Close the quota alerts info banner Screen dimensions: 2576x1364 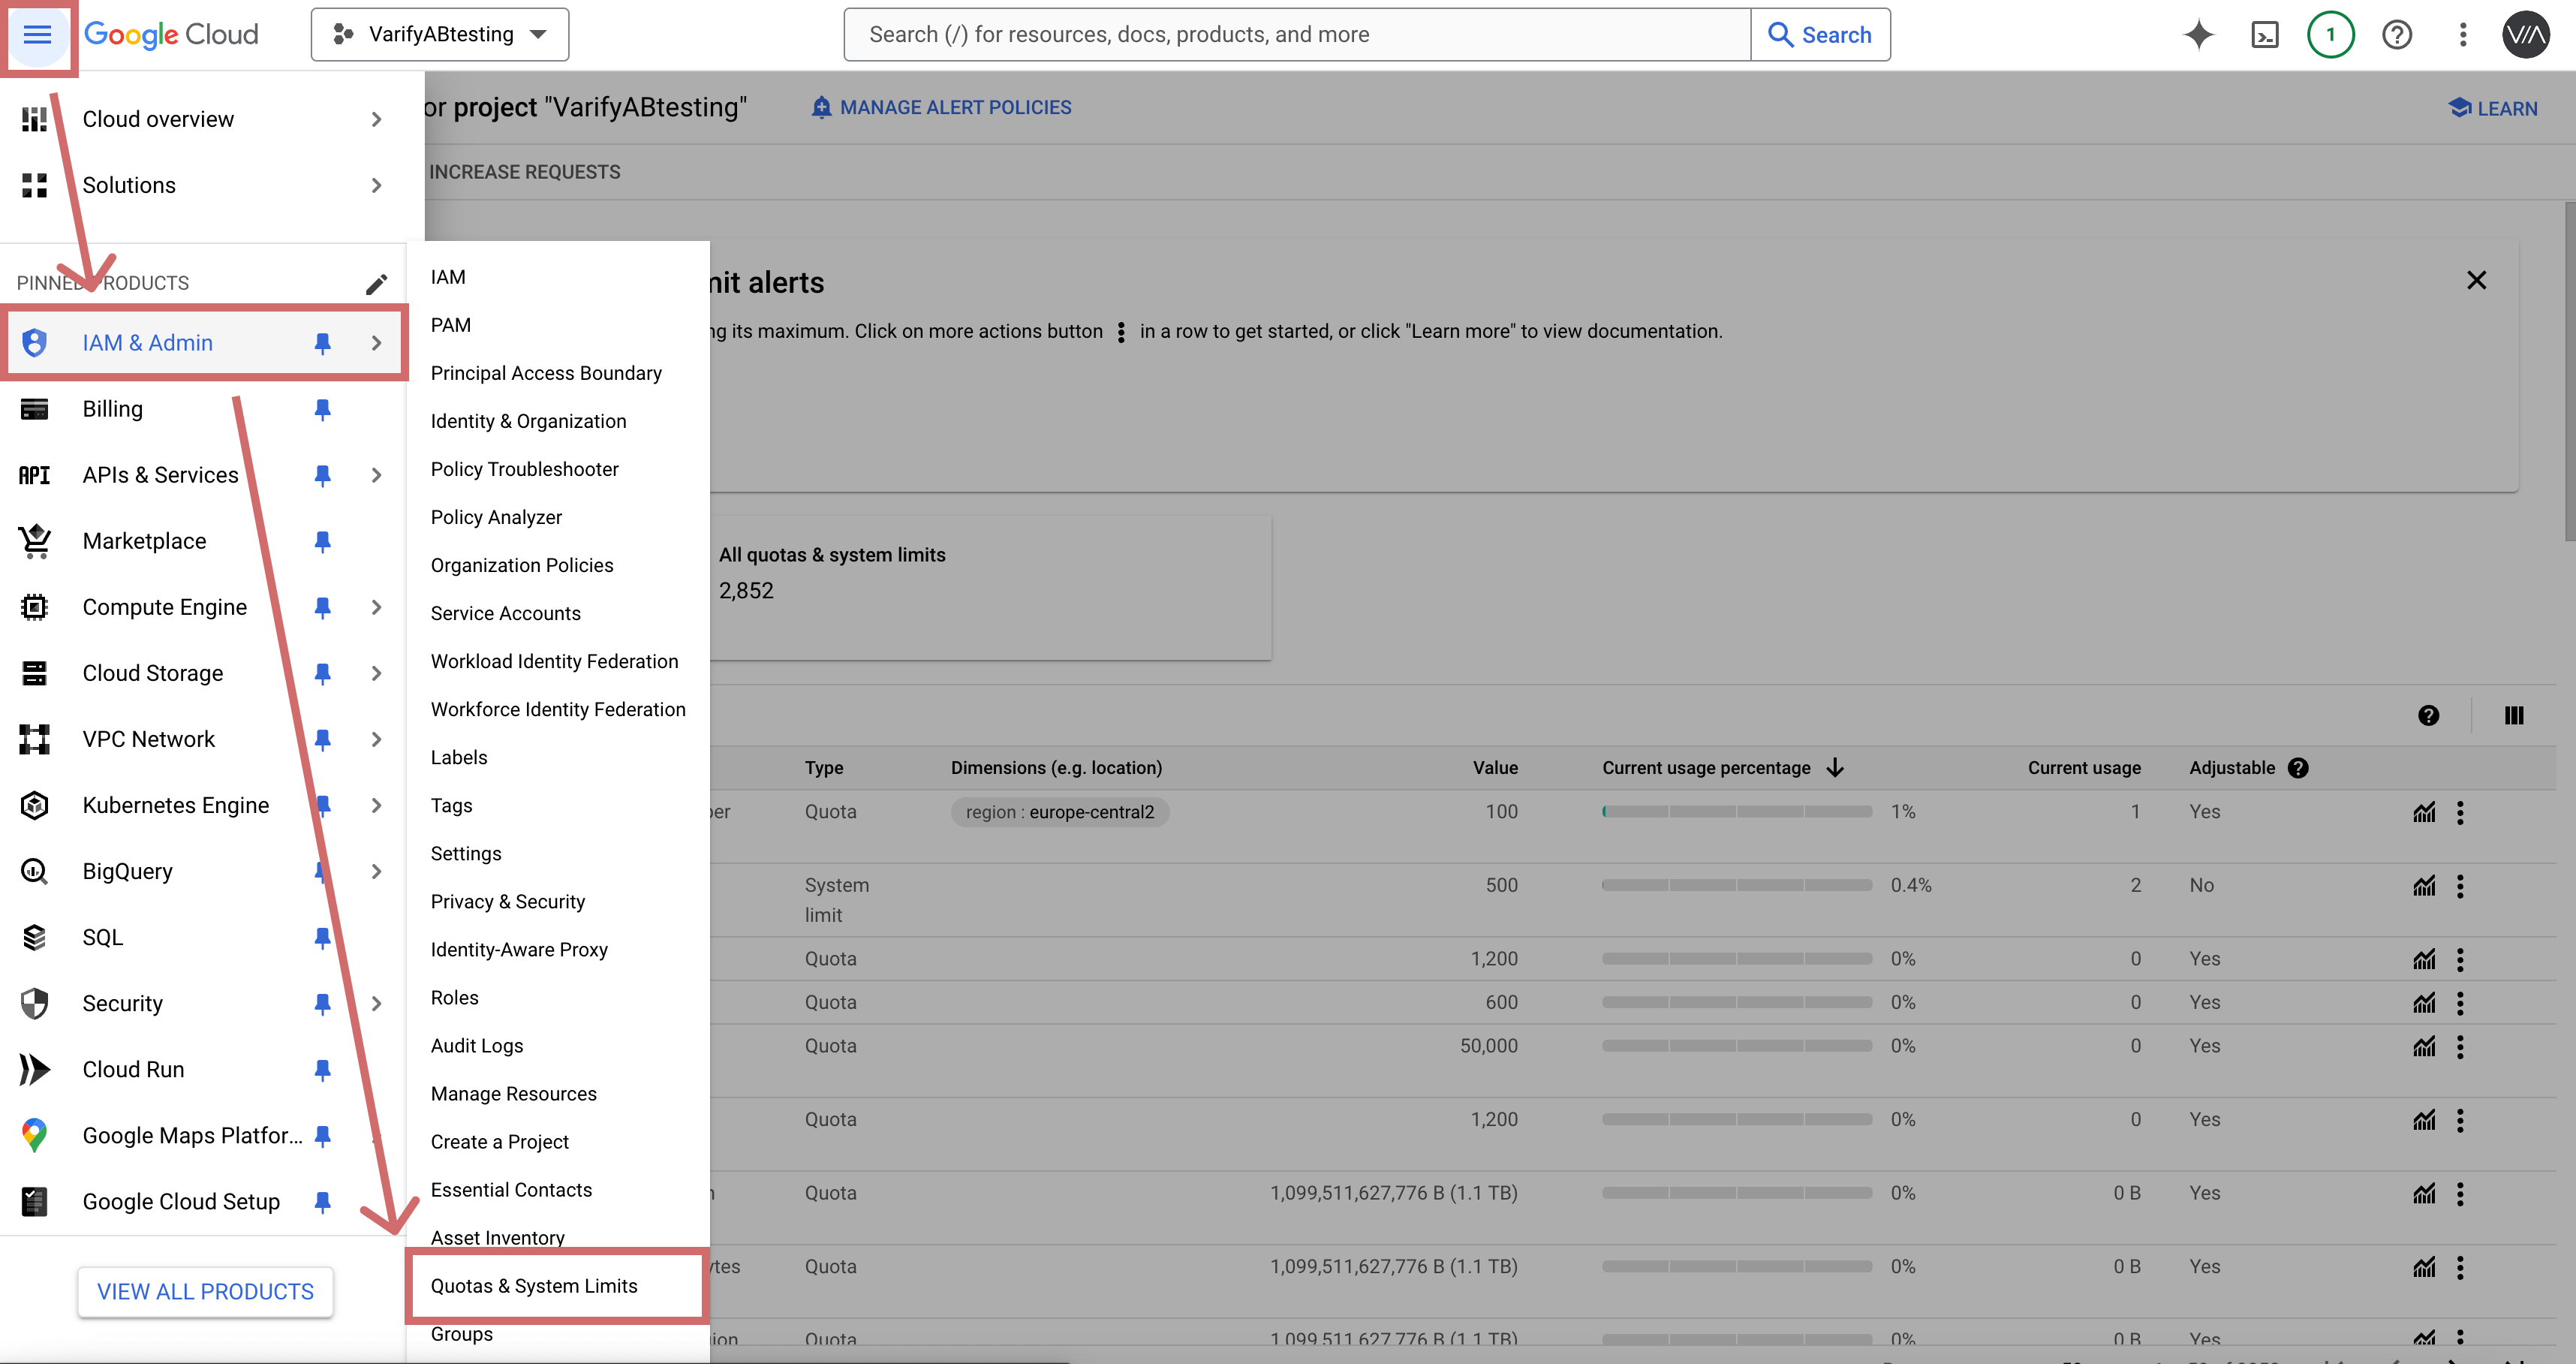coord(2476,280)
